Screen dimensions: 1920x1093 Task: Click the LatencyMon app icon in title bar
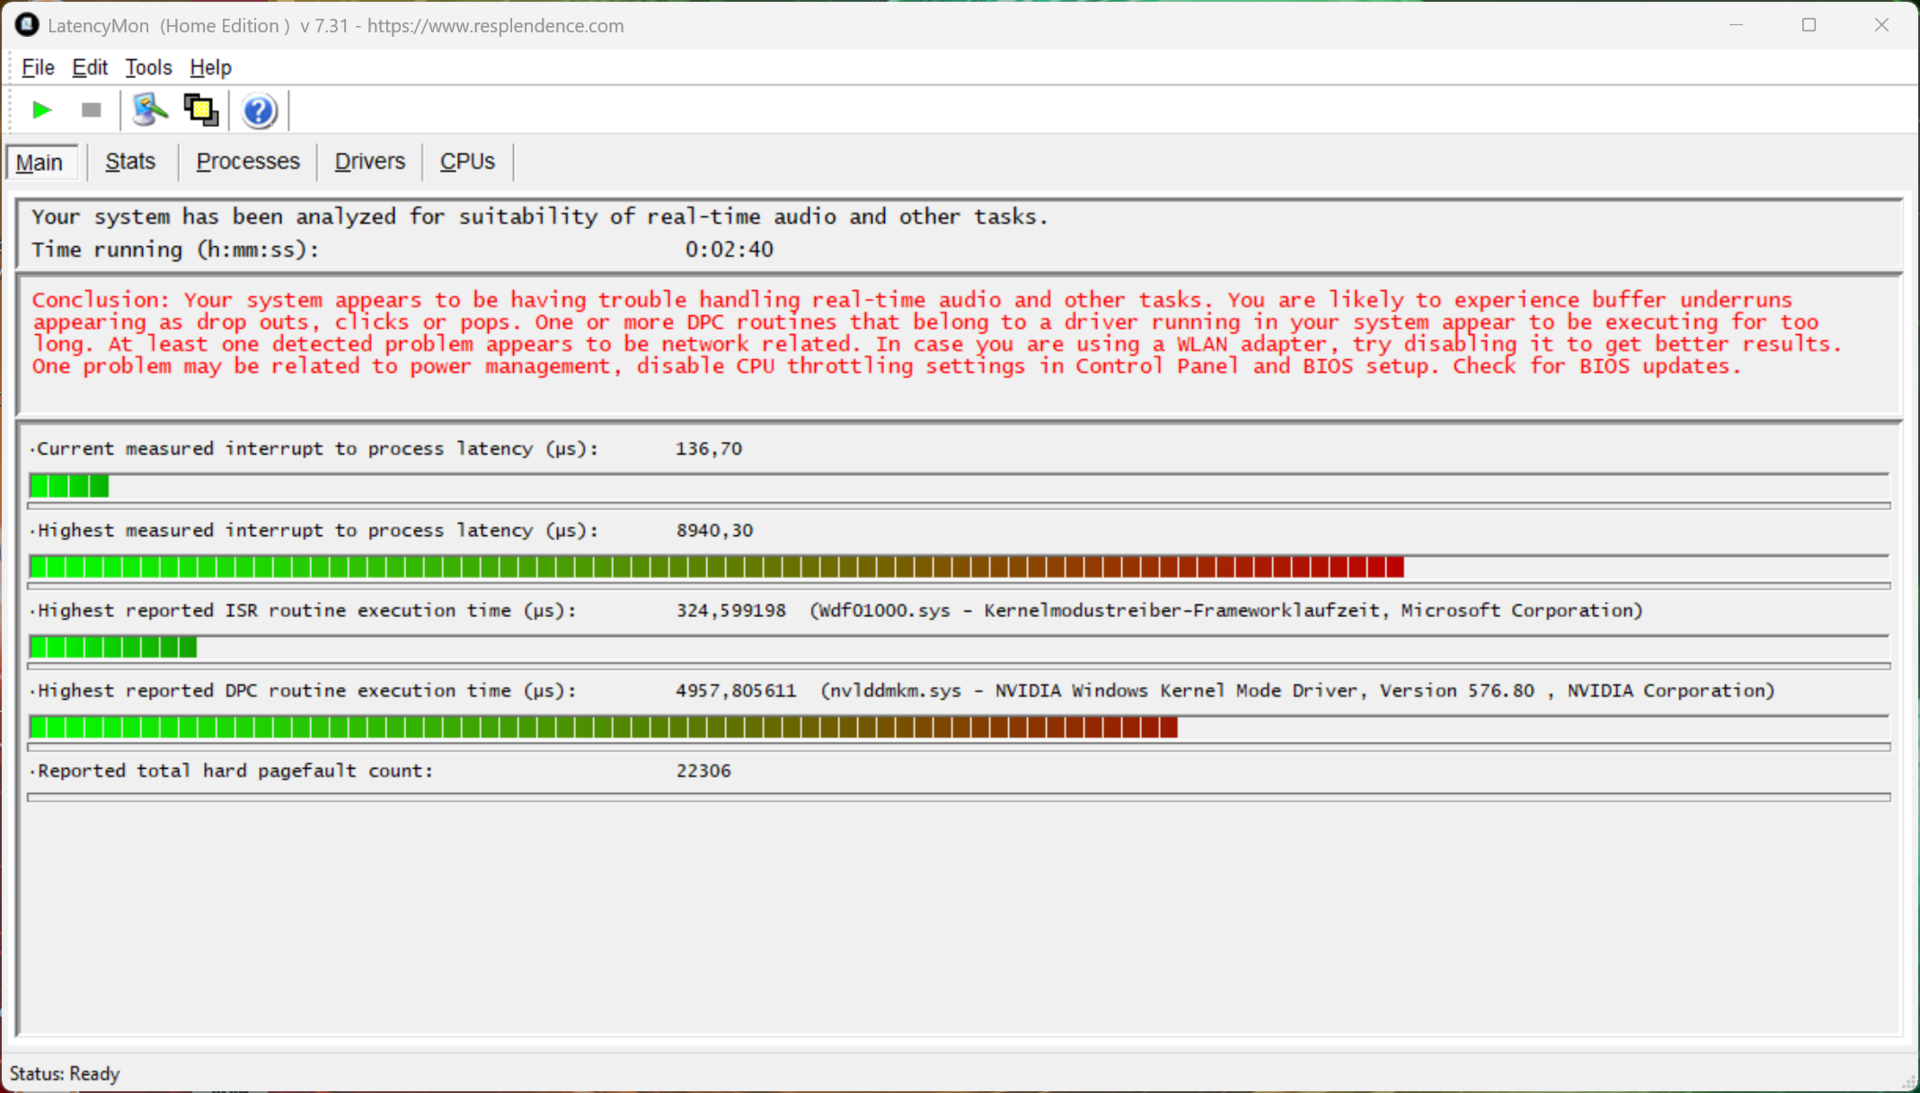click(x=27, y=25)
